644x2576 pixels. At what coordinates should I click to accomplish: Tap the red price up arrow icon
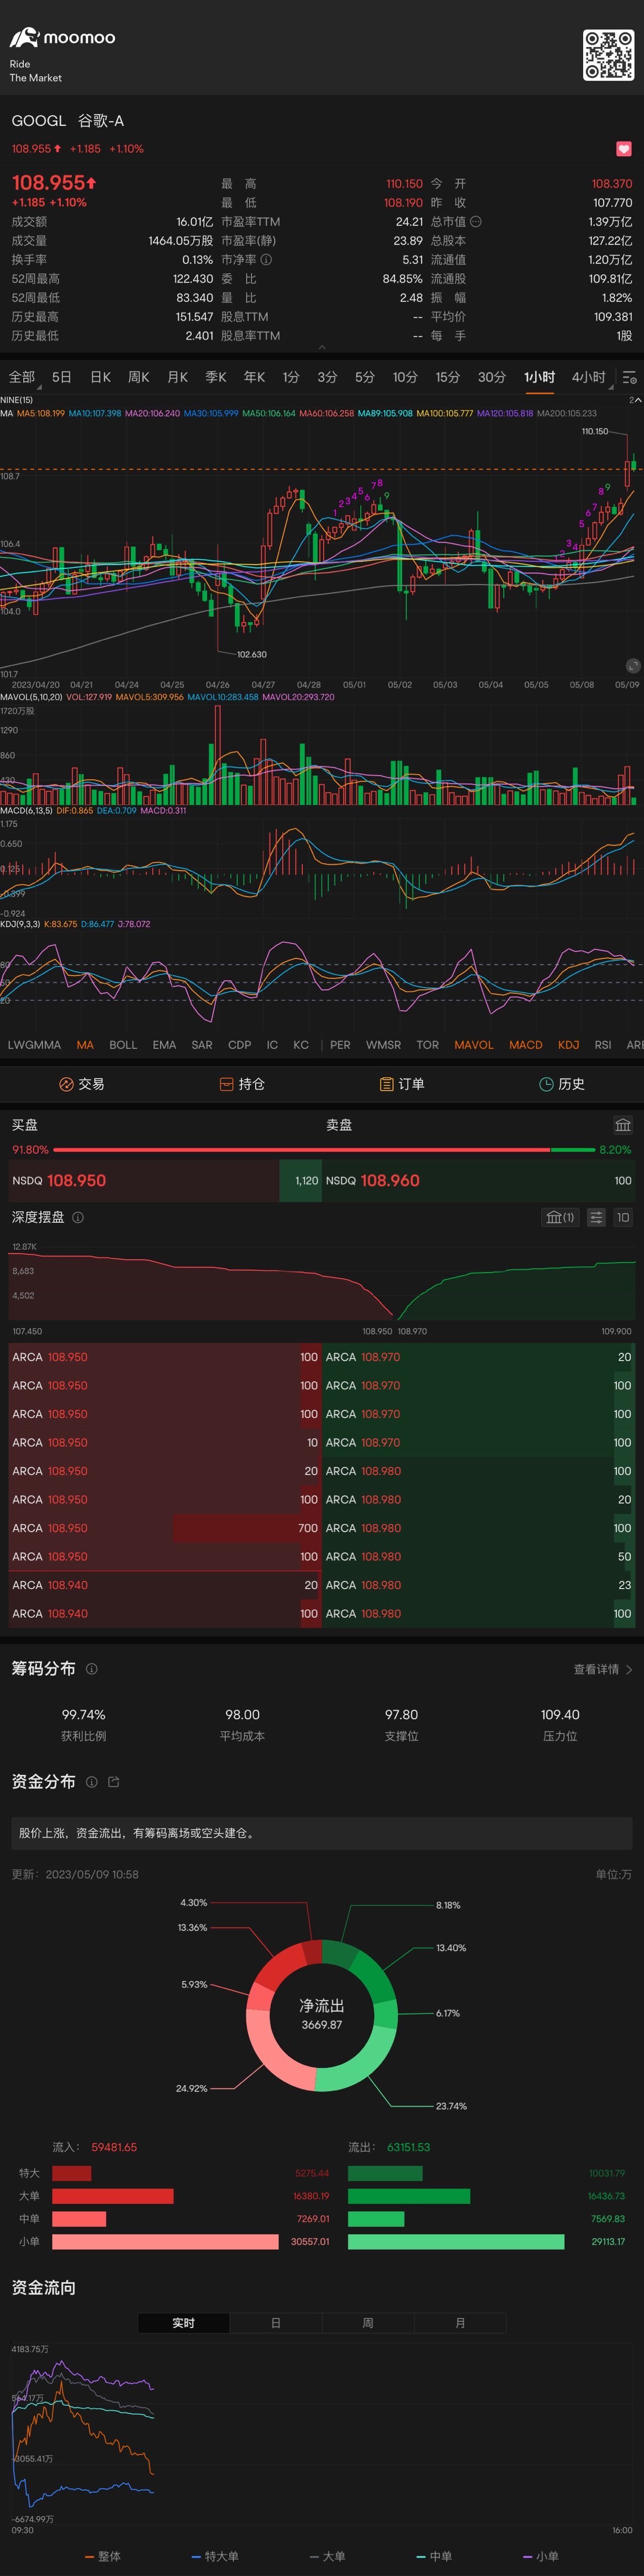[91, 183]
